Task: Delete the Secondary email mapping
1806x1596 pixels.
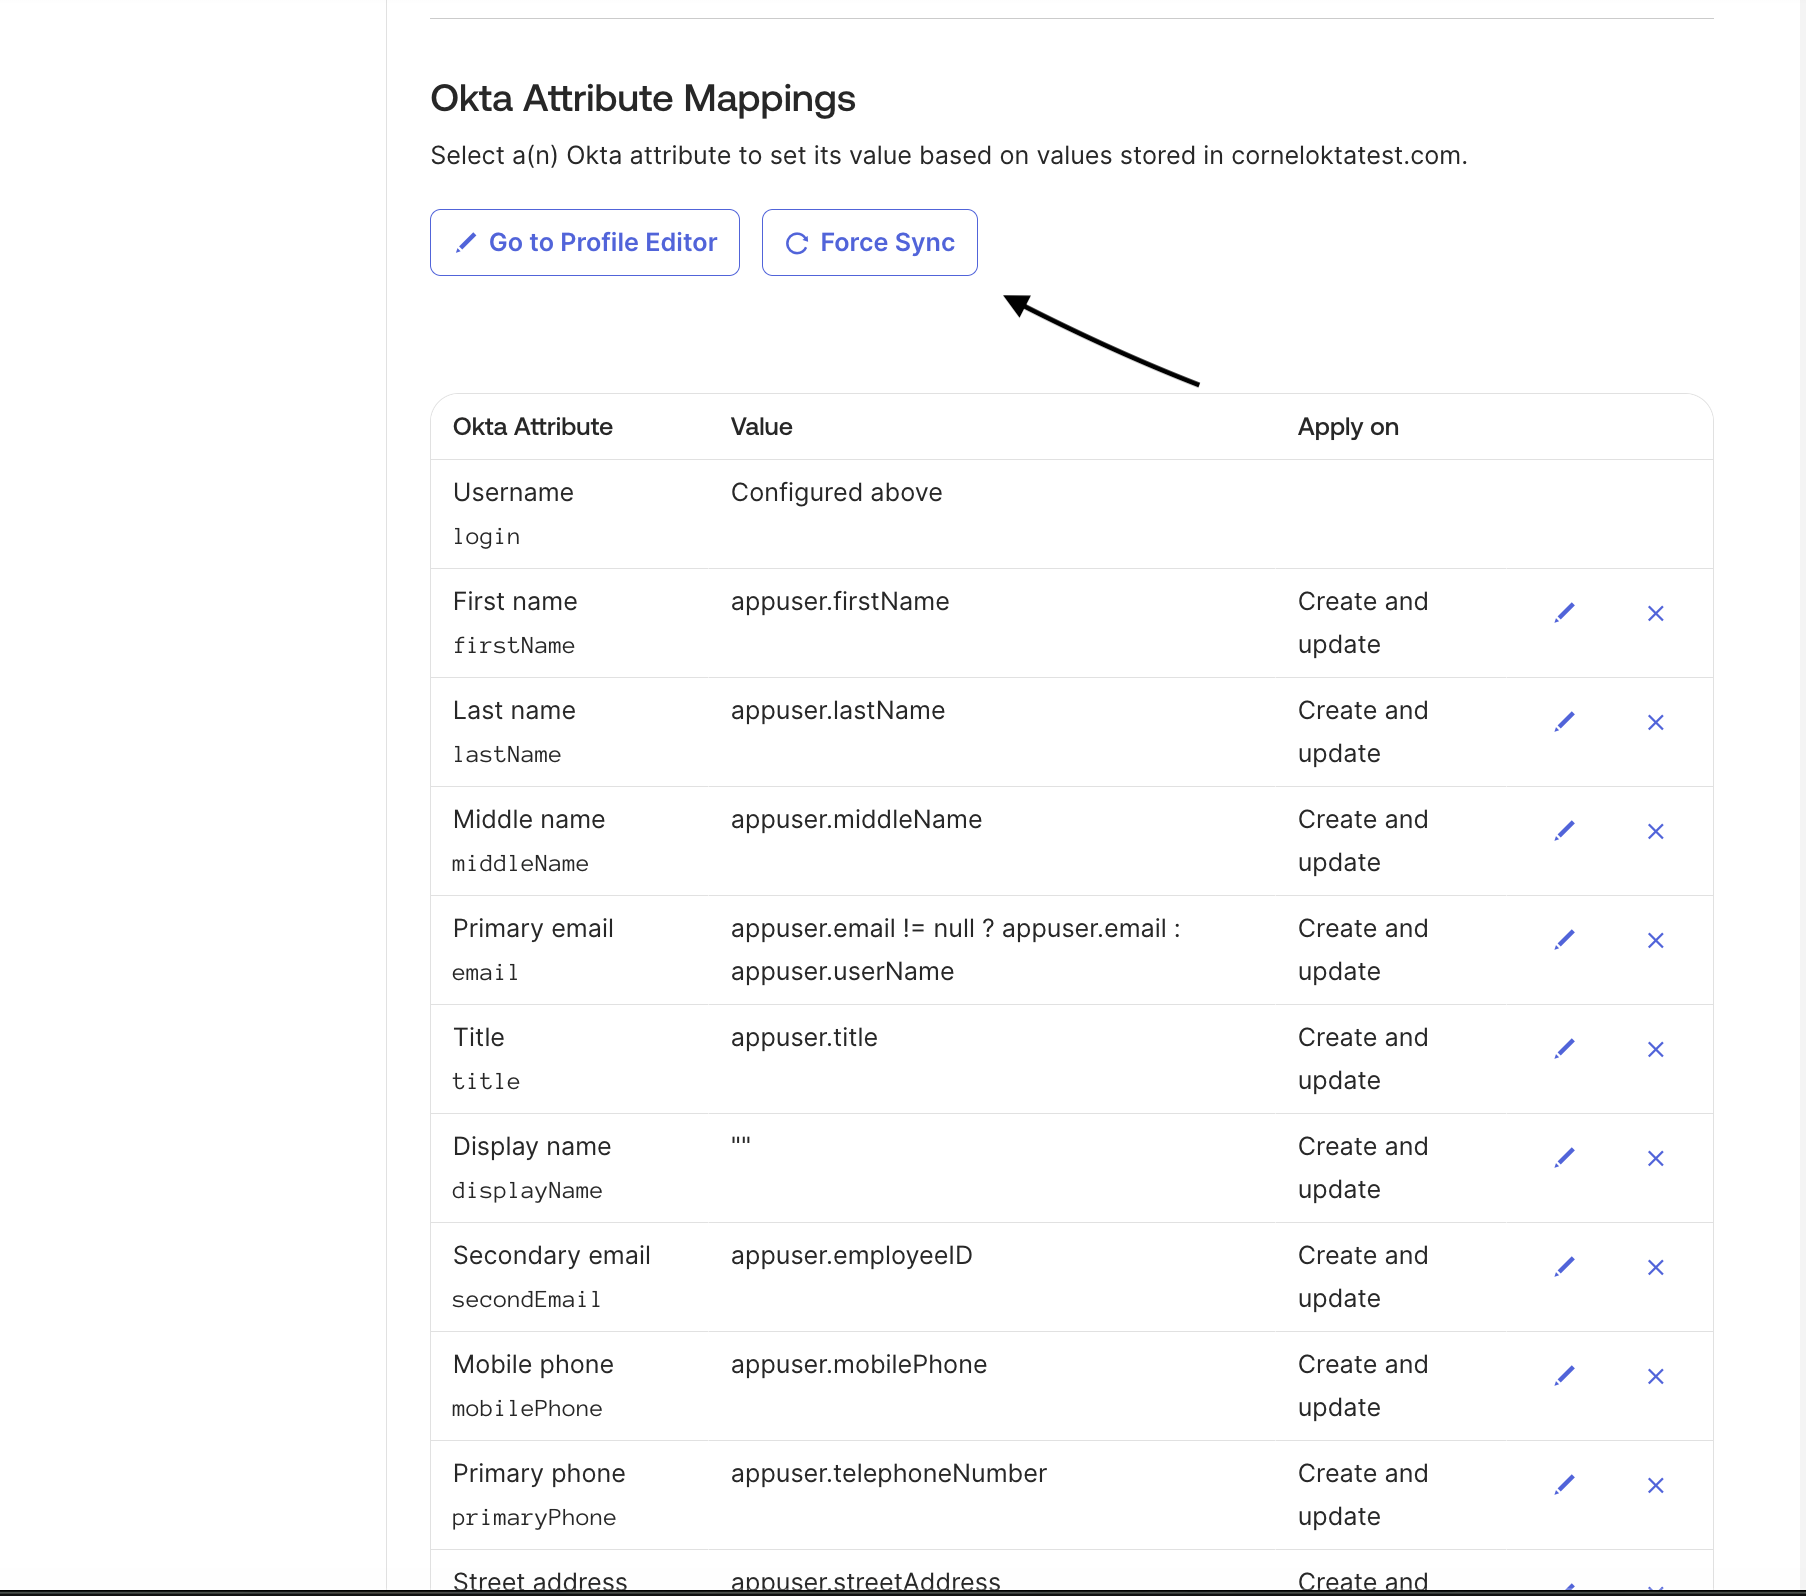Action: pyautogui.click(x=1656, y=1267)
